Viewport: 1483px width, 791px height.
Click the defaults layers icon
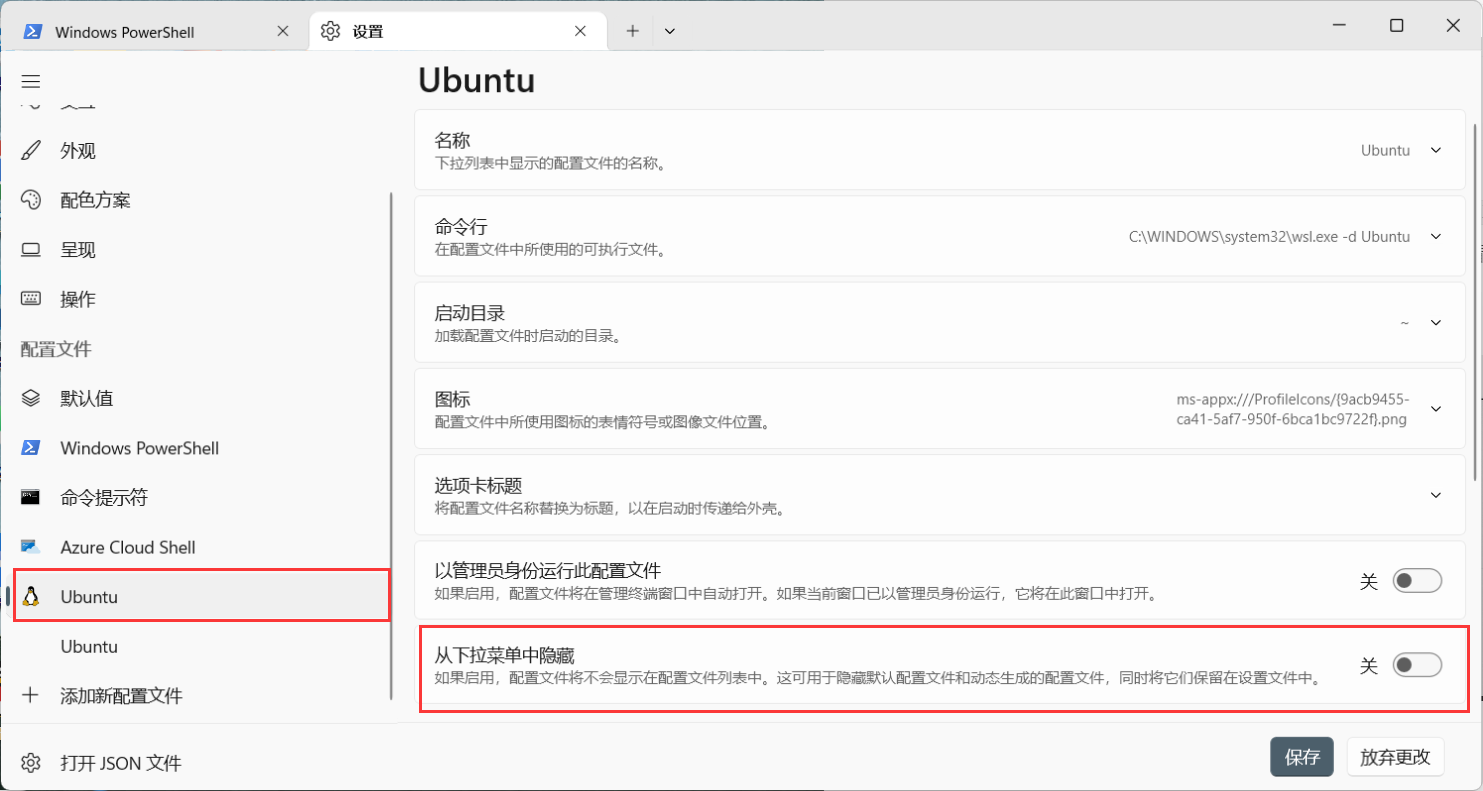31,398
